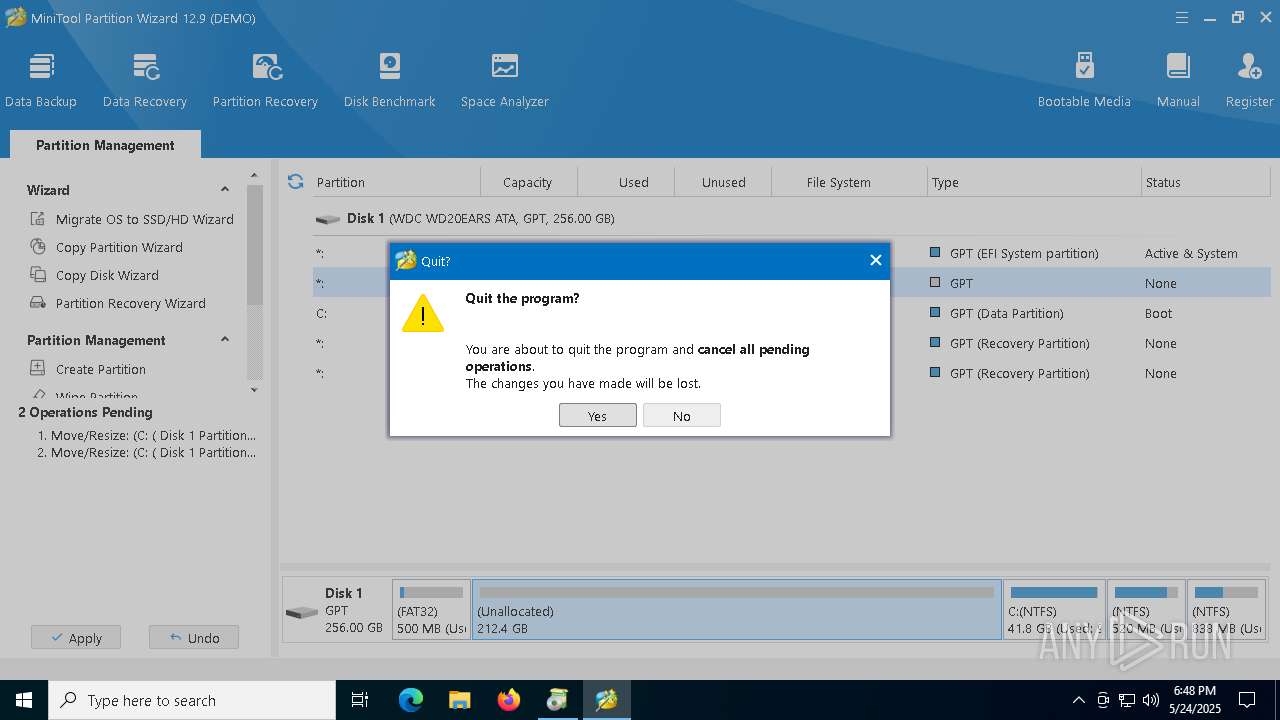This screenshot has height=720, width=1280.
Task: Choose Create Partition in sidebar
Action: [x=100, y=369]
